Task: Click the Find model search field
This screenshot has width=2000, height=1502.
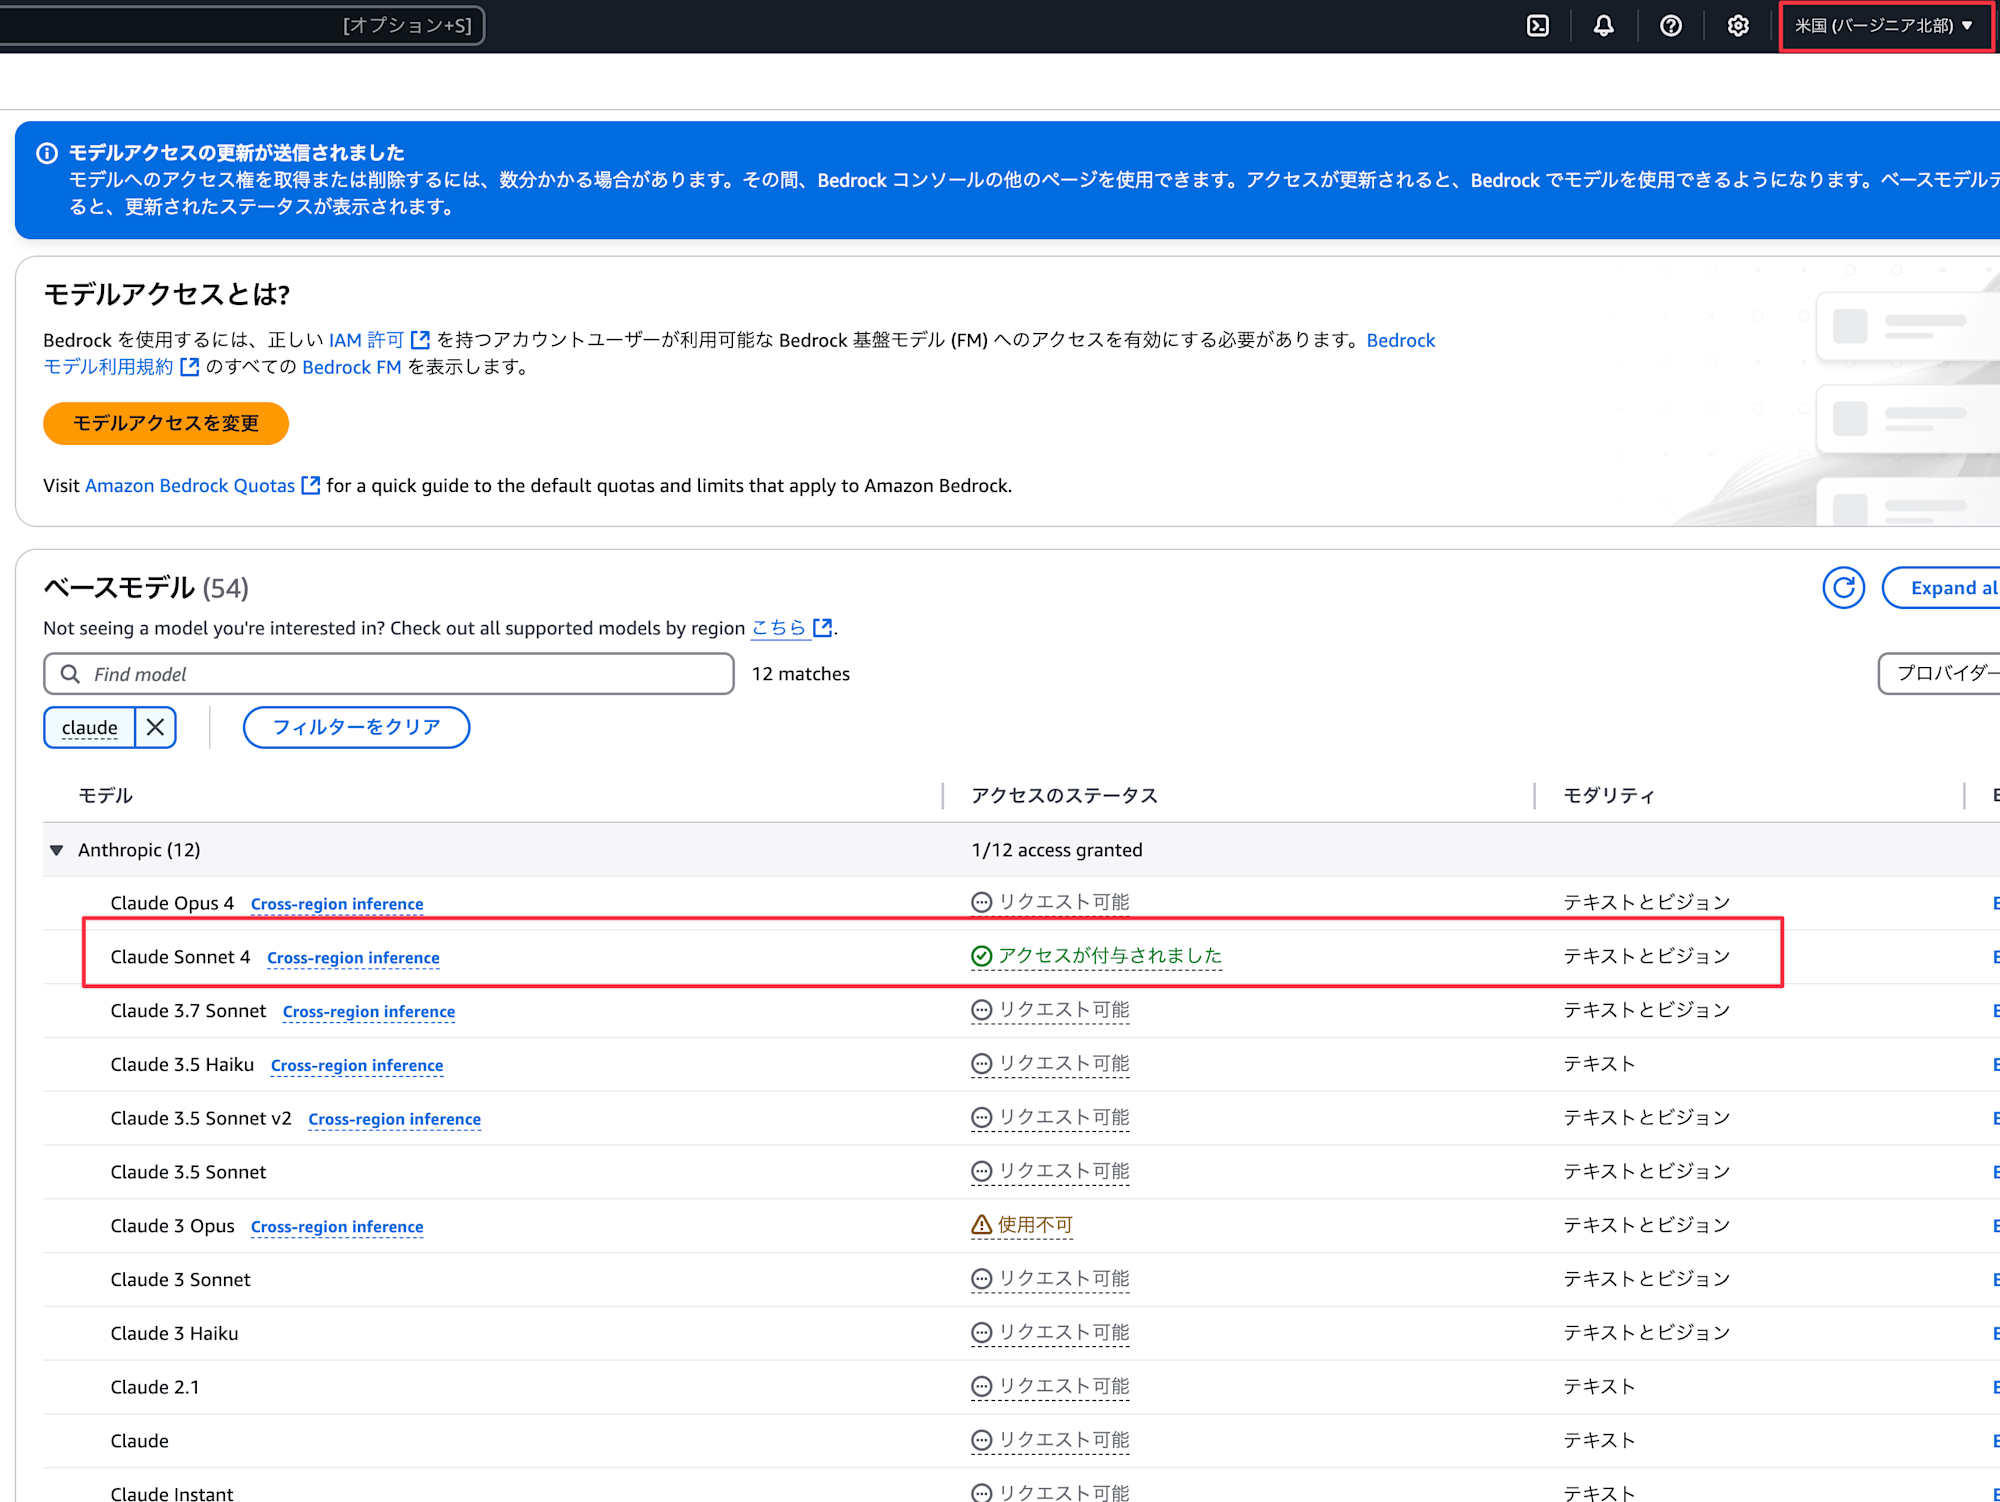Action: pos(389,674)
